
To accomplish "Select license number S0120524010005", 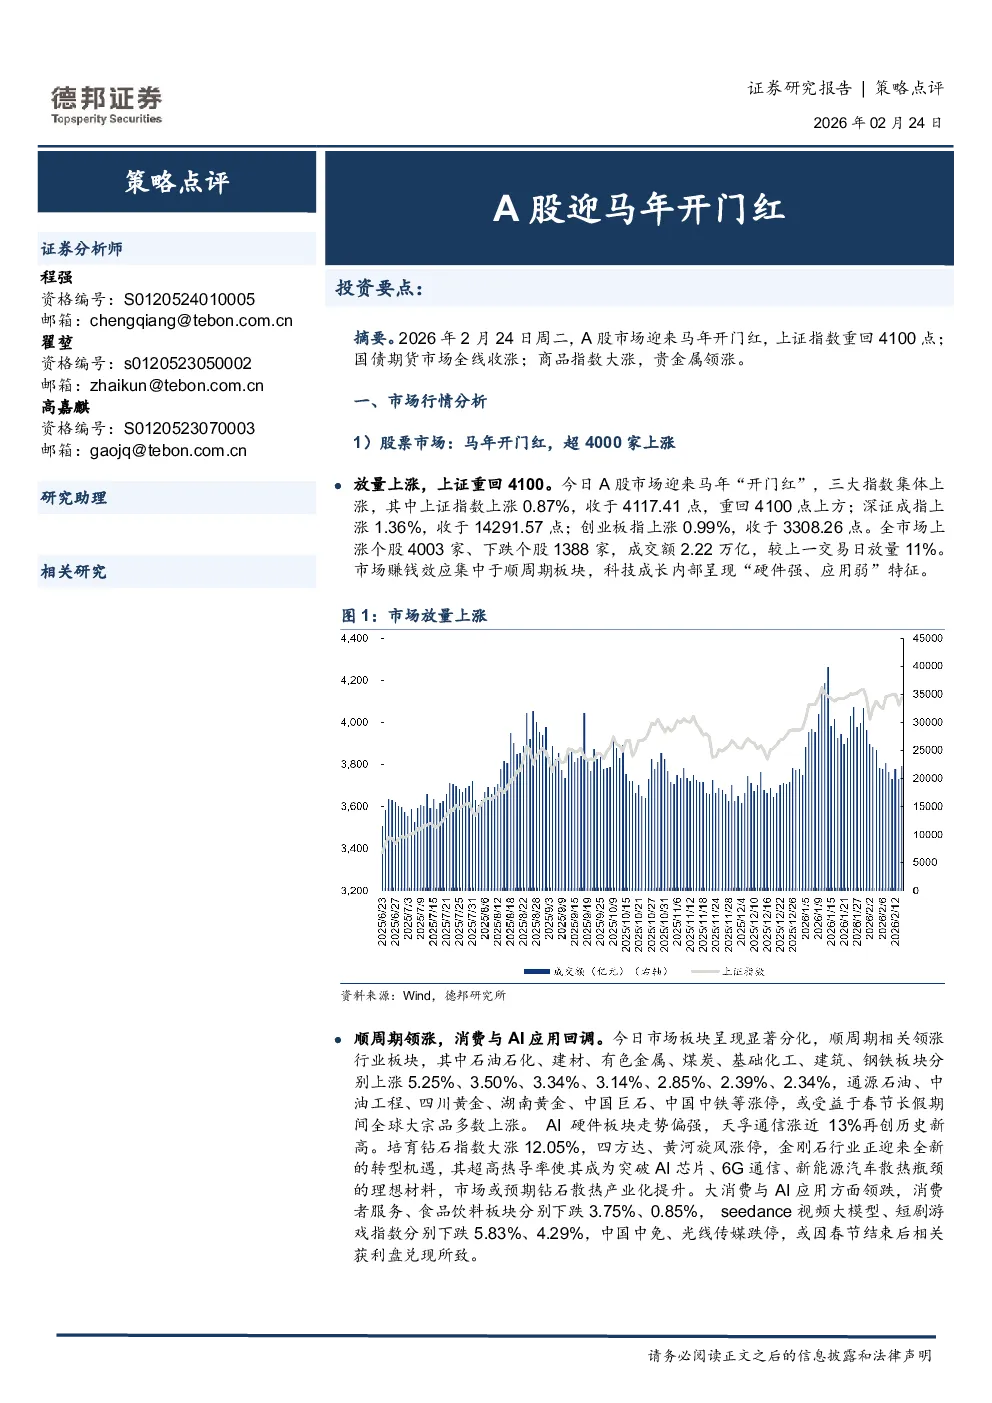I will point(189,299).
